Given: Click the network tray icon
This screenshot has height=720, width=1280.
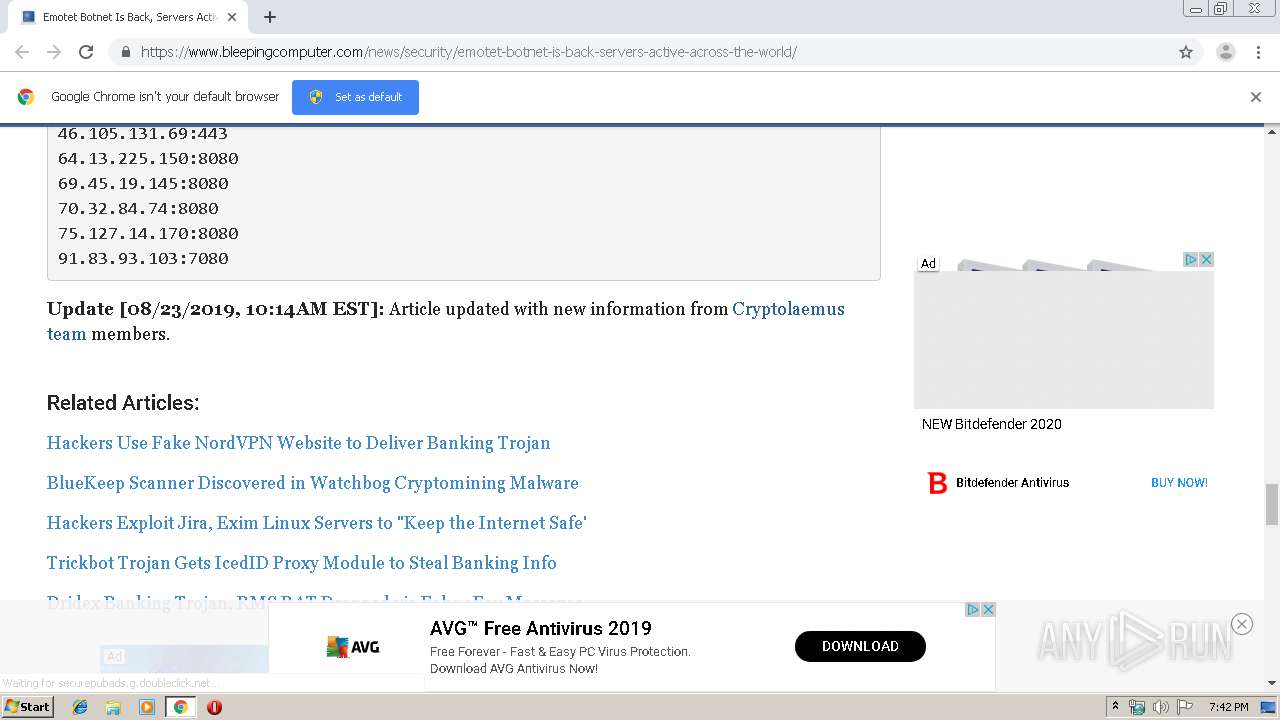Looking at the screenshot, I should point(1137,707).
